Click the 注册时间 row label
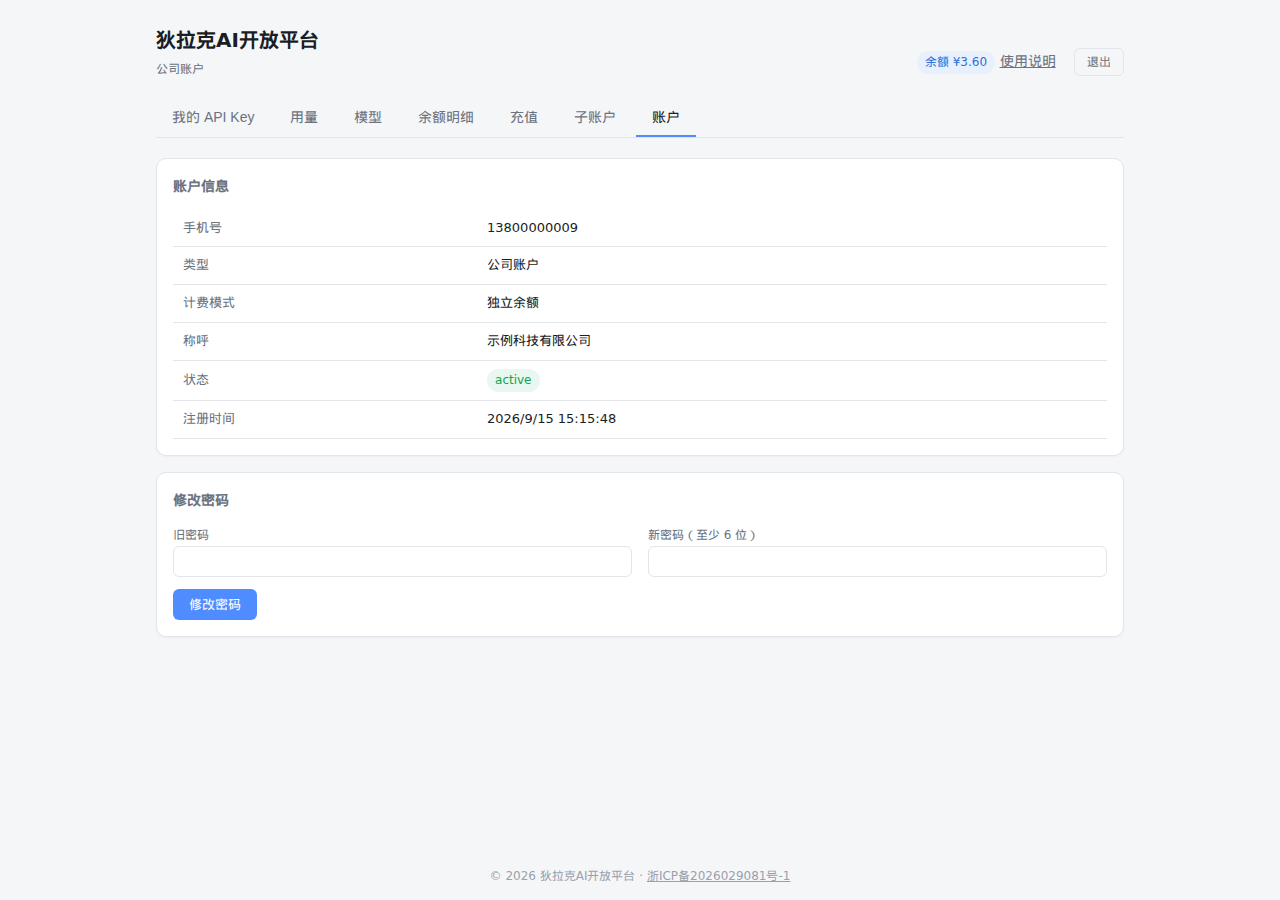Viewport: 1280px width, 900px height. pos(209,419)
